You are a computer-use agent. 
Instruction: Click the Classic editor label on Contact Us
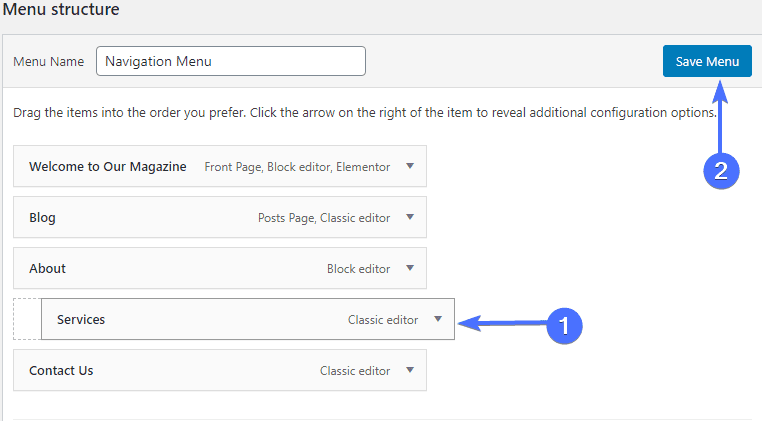coord(355,371)
